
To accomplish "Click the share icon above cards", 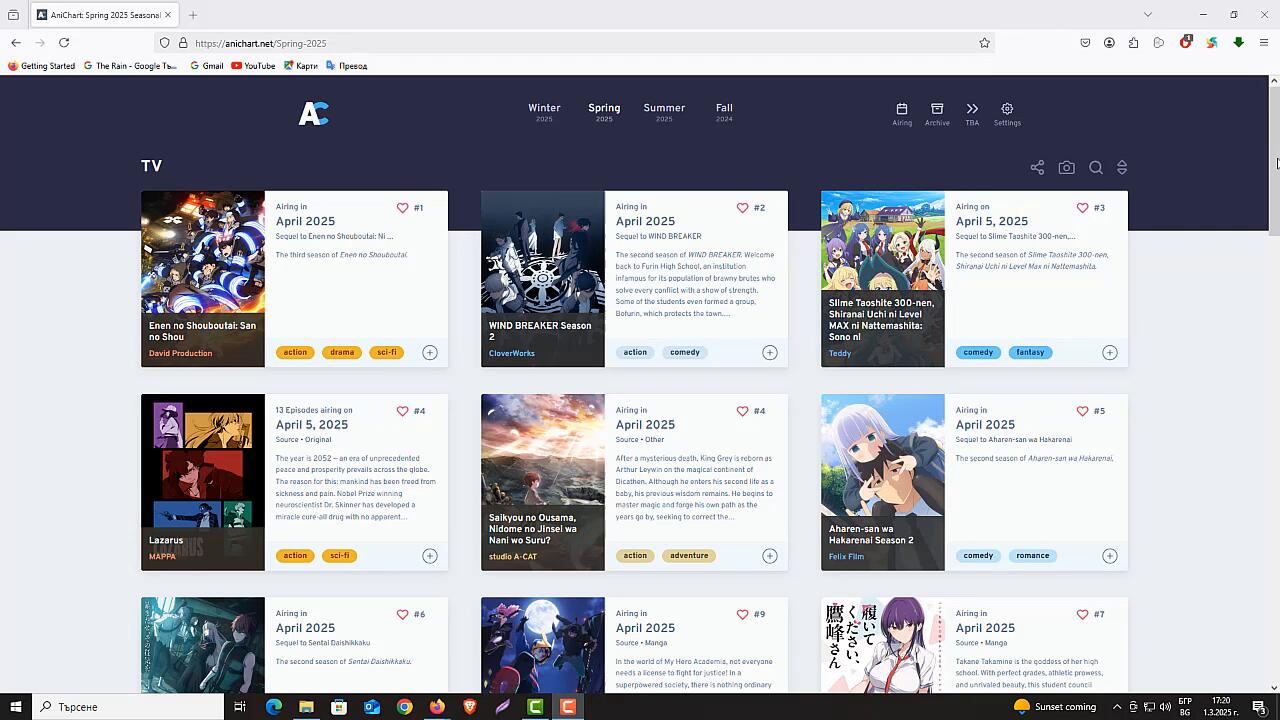I will pos(1037,168).
